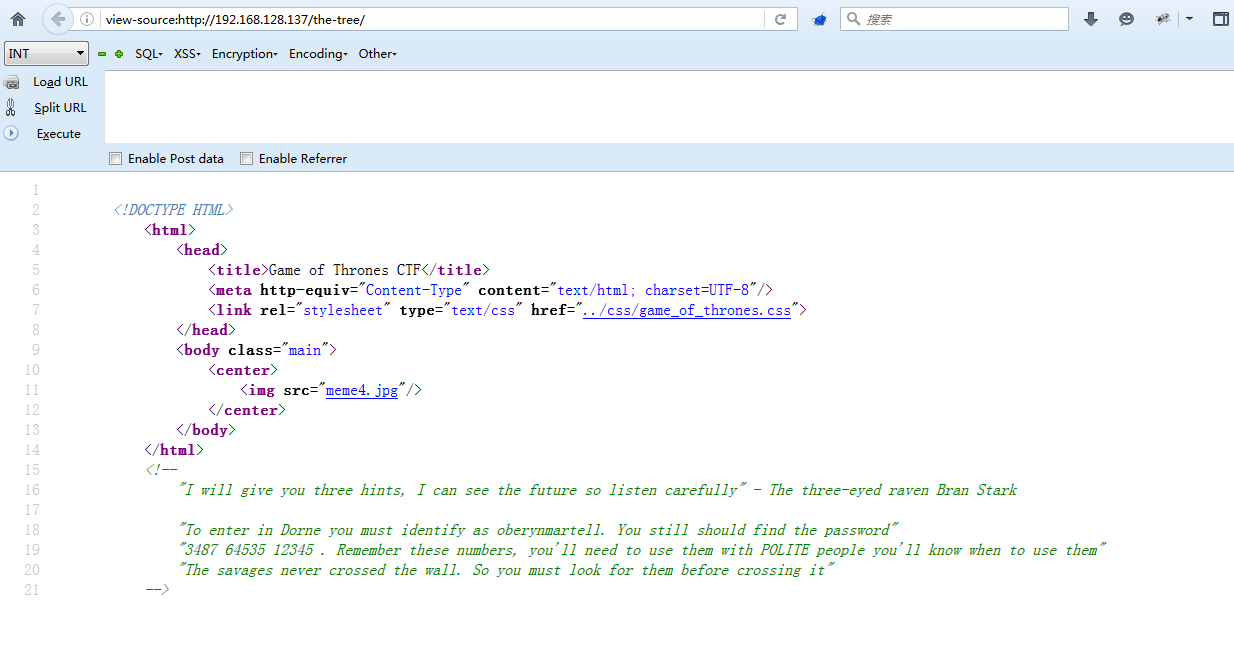This screenshot has width=1234, height=663.
Task: Open the Encoding menu
Action: pyautogui.click(x=318, y=54)
